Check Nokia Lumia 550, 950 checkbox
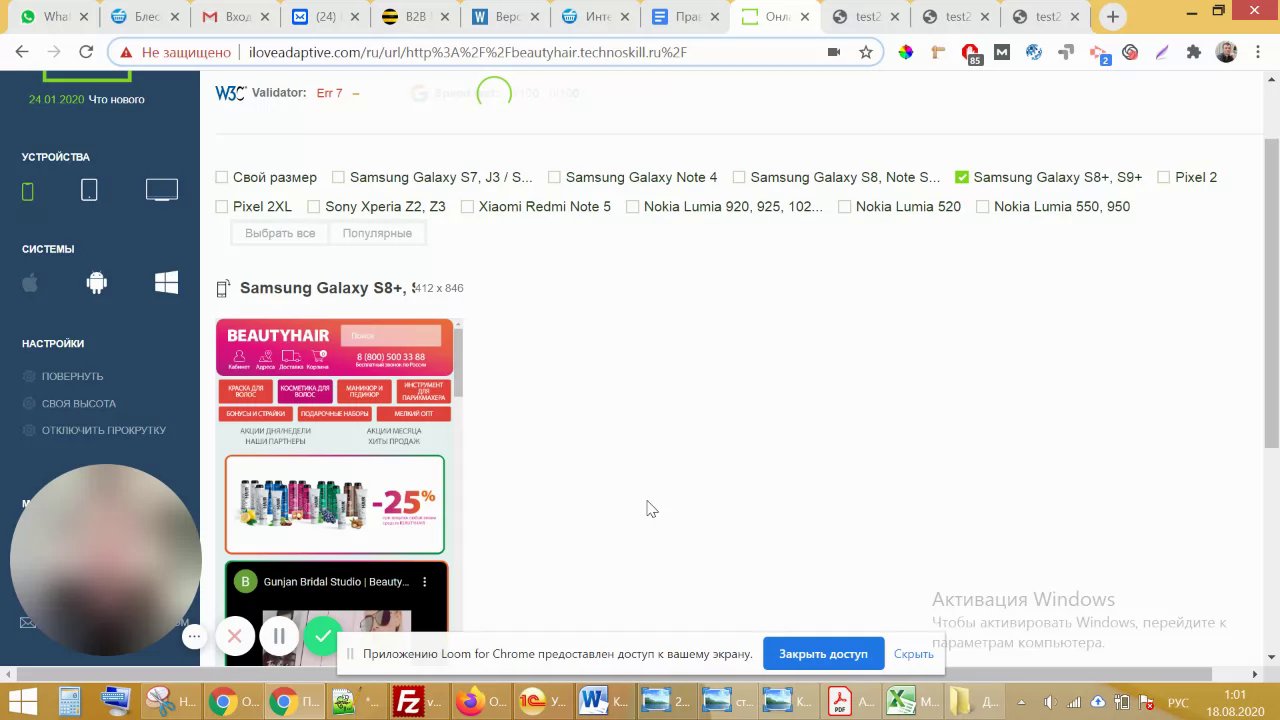Image resolution: width=1280 pixels, height=720 pixels. [x=983, y=206]
